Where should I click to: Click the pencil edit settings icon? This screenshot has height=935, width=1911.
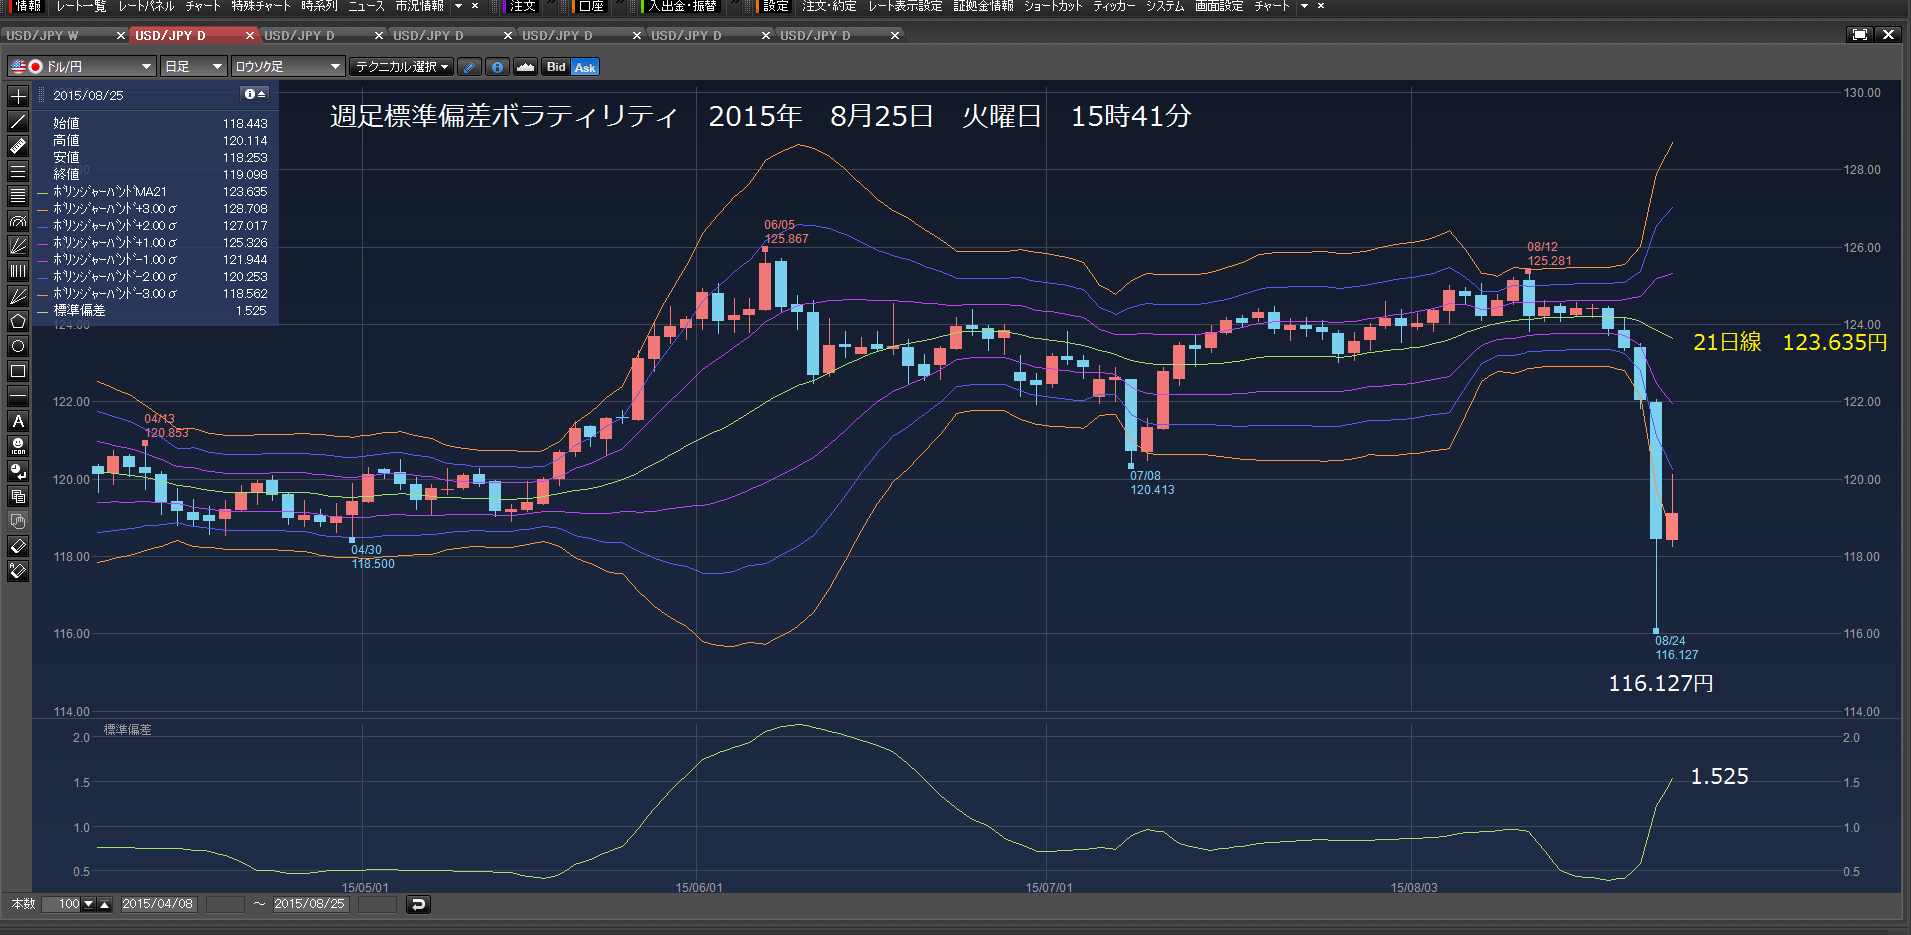[469, 67]
